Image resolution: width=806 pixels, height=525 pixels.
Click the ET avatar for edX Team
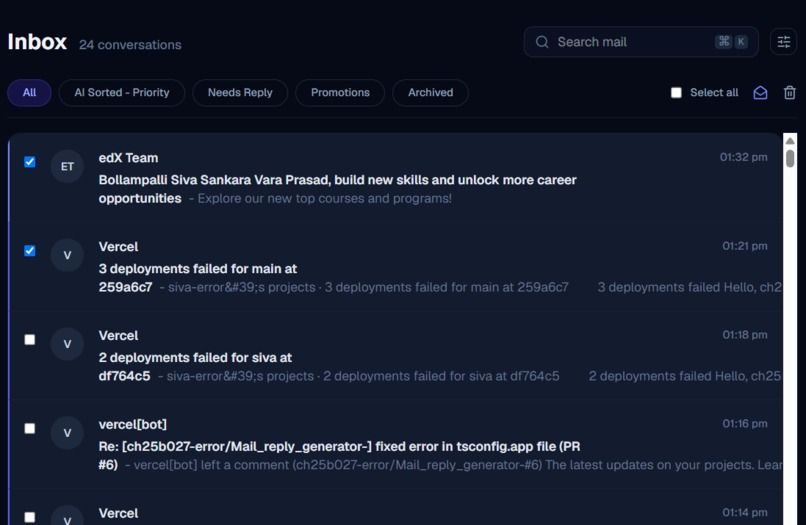point(67,166)
